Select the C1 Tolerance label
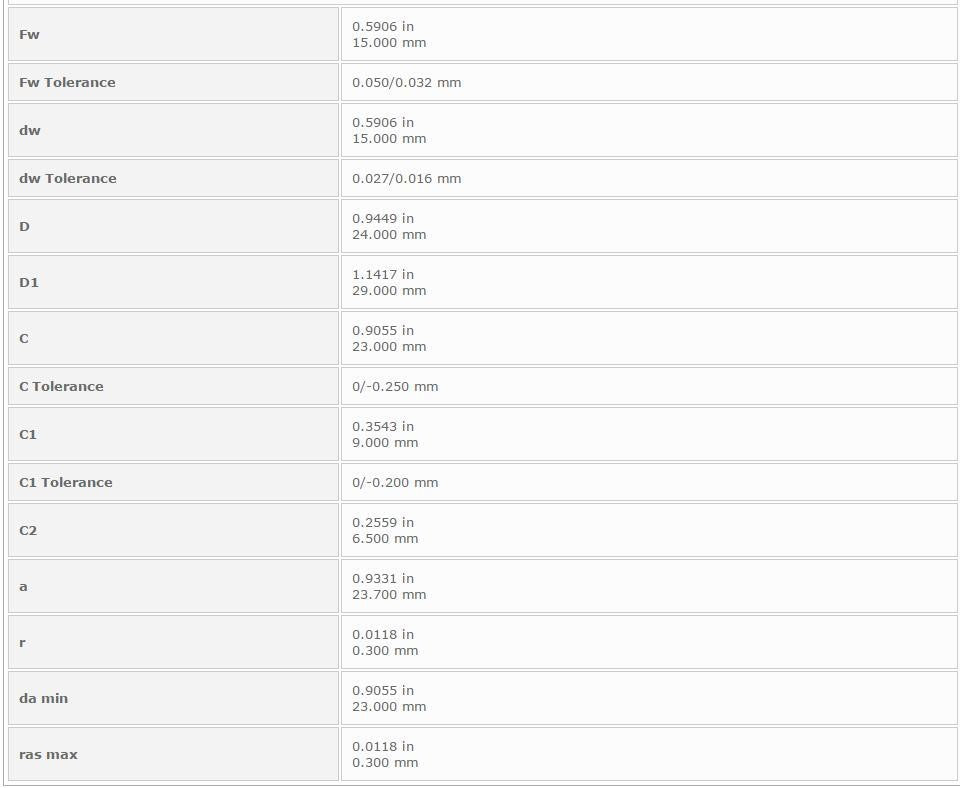The width and height of the screenshot is (960, 788). [x=66, y=482]
